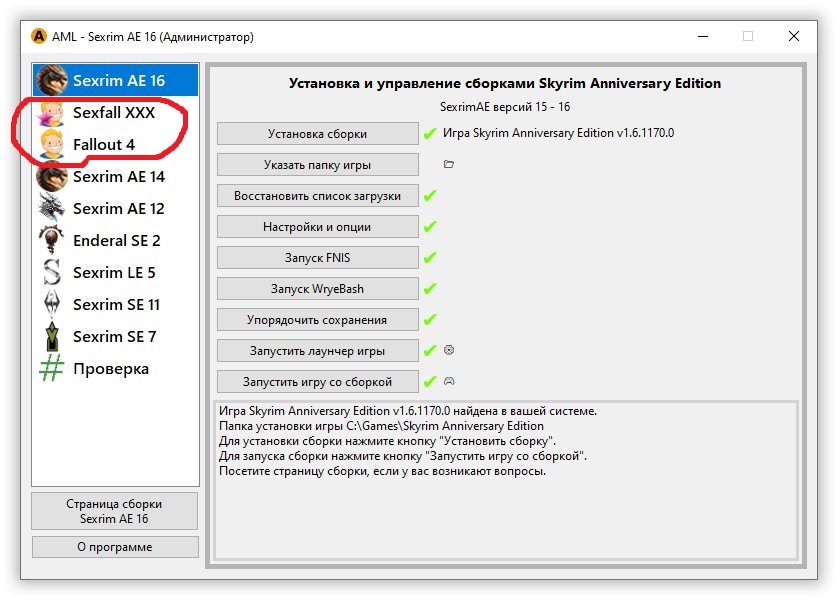This screenshot has height=600, width=838.
Task: Click the green hash Проверка icon
Action: click(x=51, y=368)
